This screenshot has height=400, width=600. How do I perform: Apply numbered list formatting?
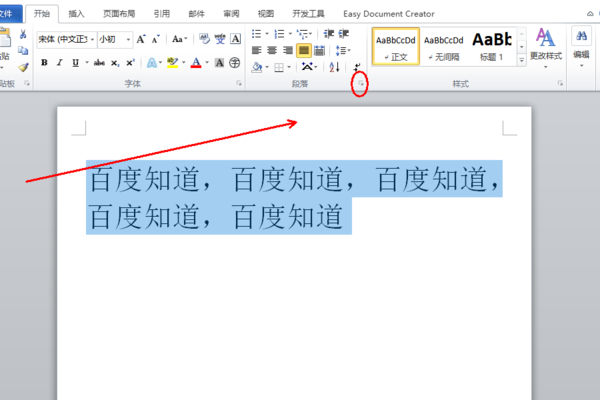[279, 34]
